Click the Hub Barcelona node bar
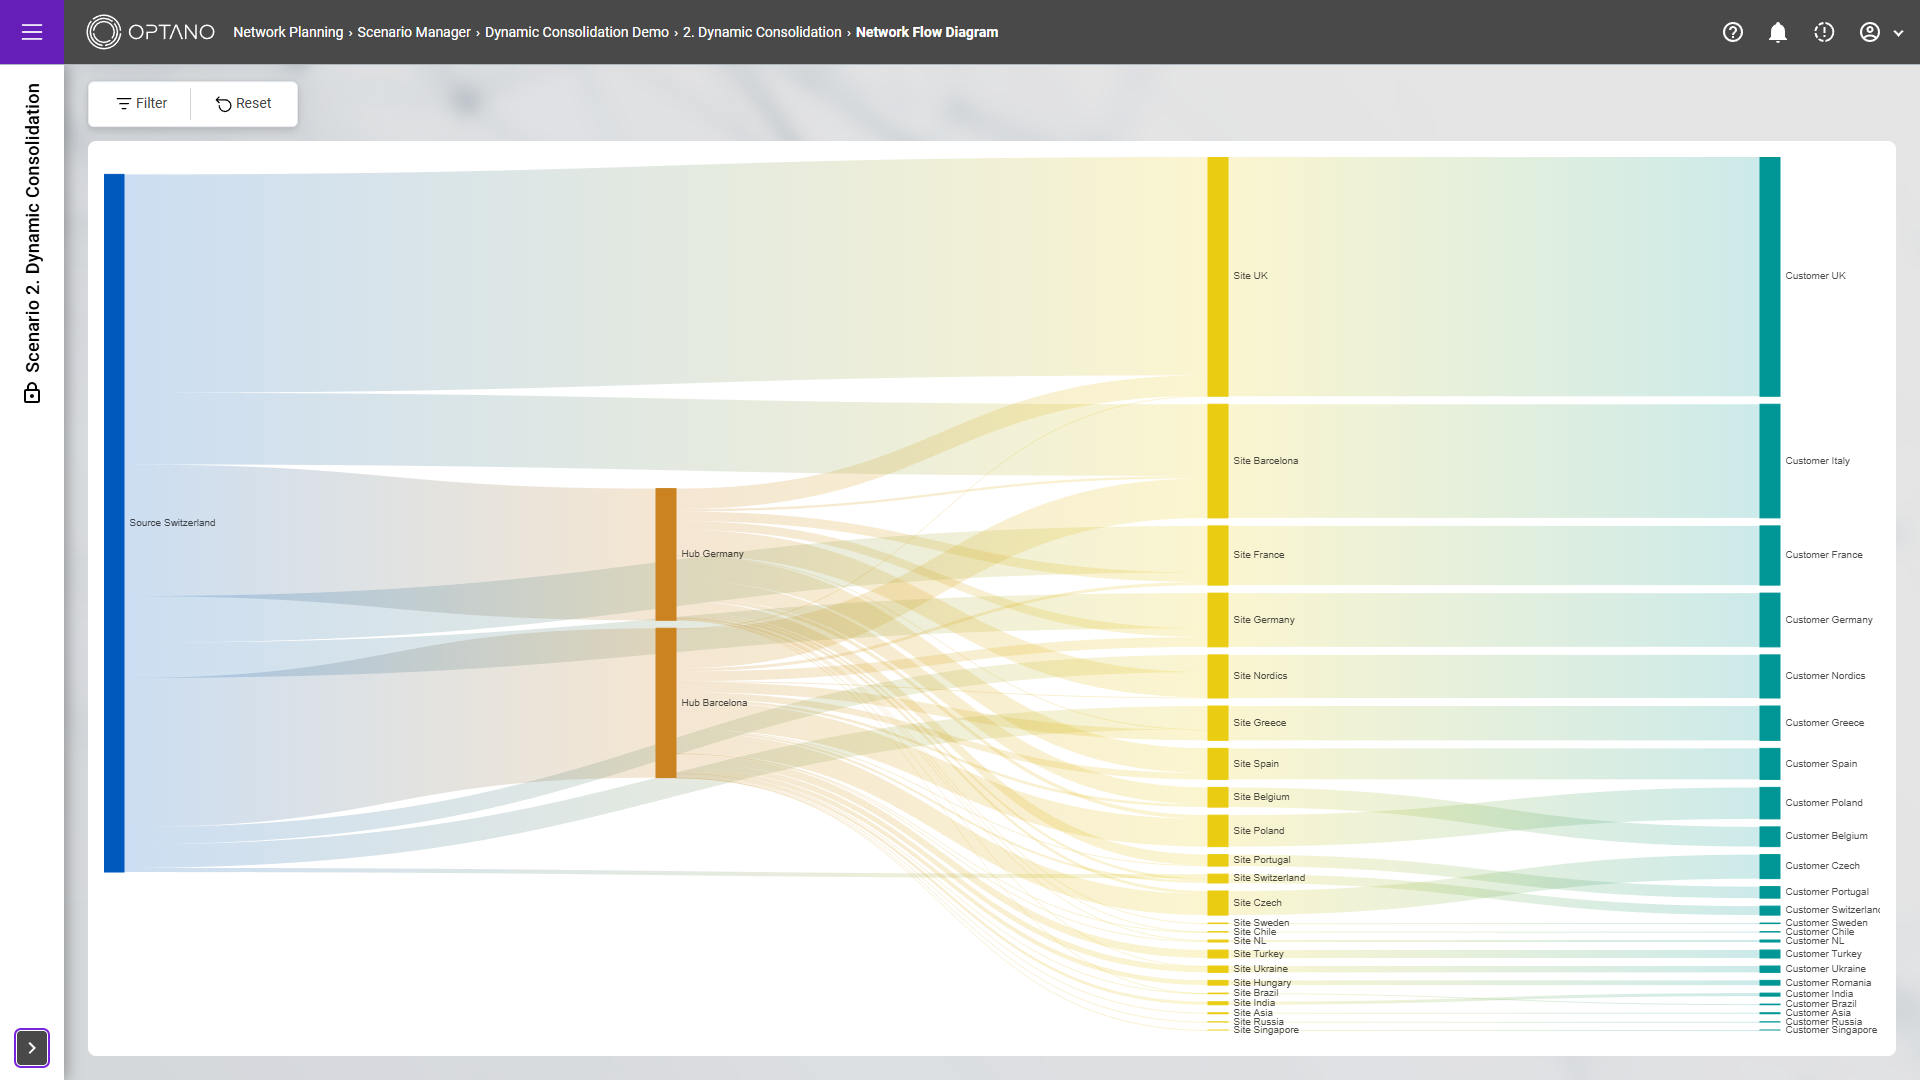The height and width of the screenshot is (1080, 1920). [666, 702]
